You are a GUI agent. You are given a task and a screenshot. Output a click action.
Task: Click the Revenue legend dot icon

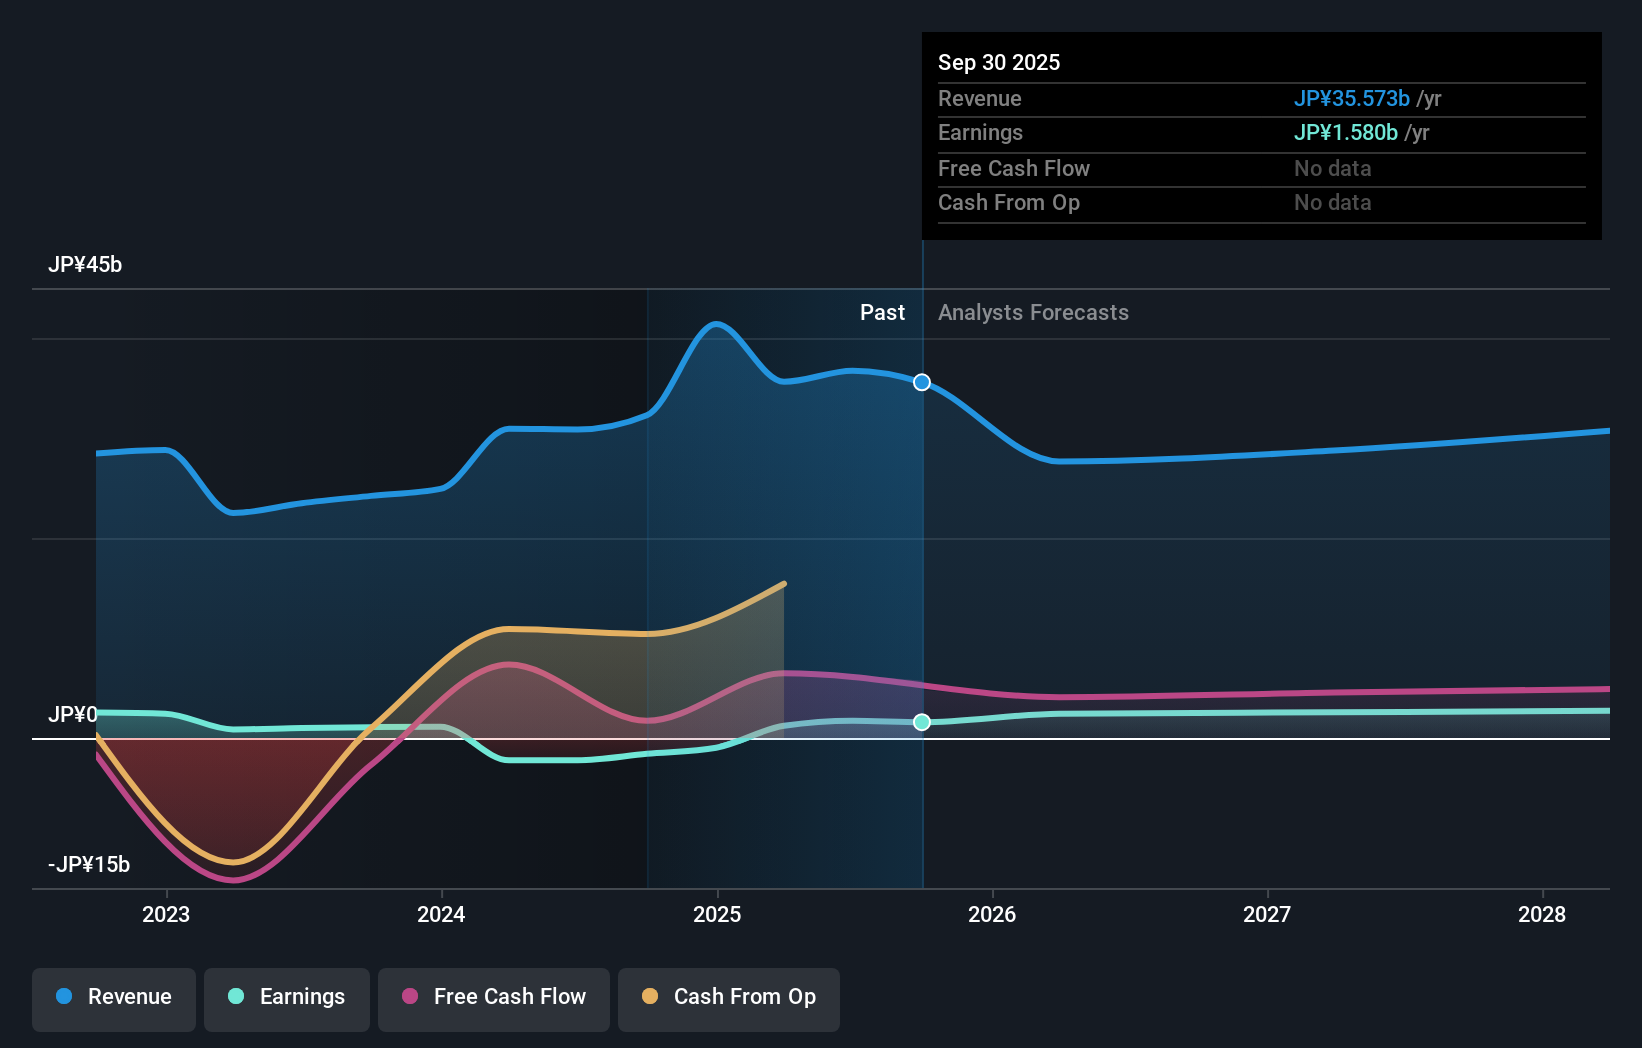pos(63,997)
